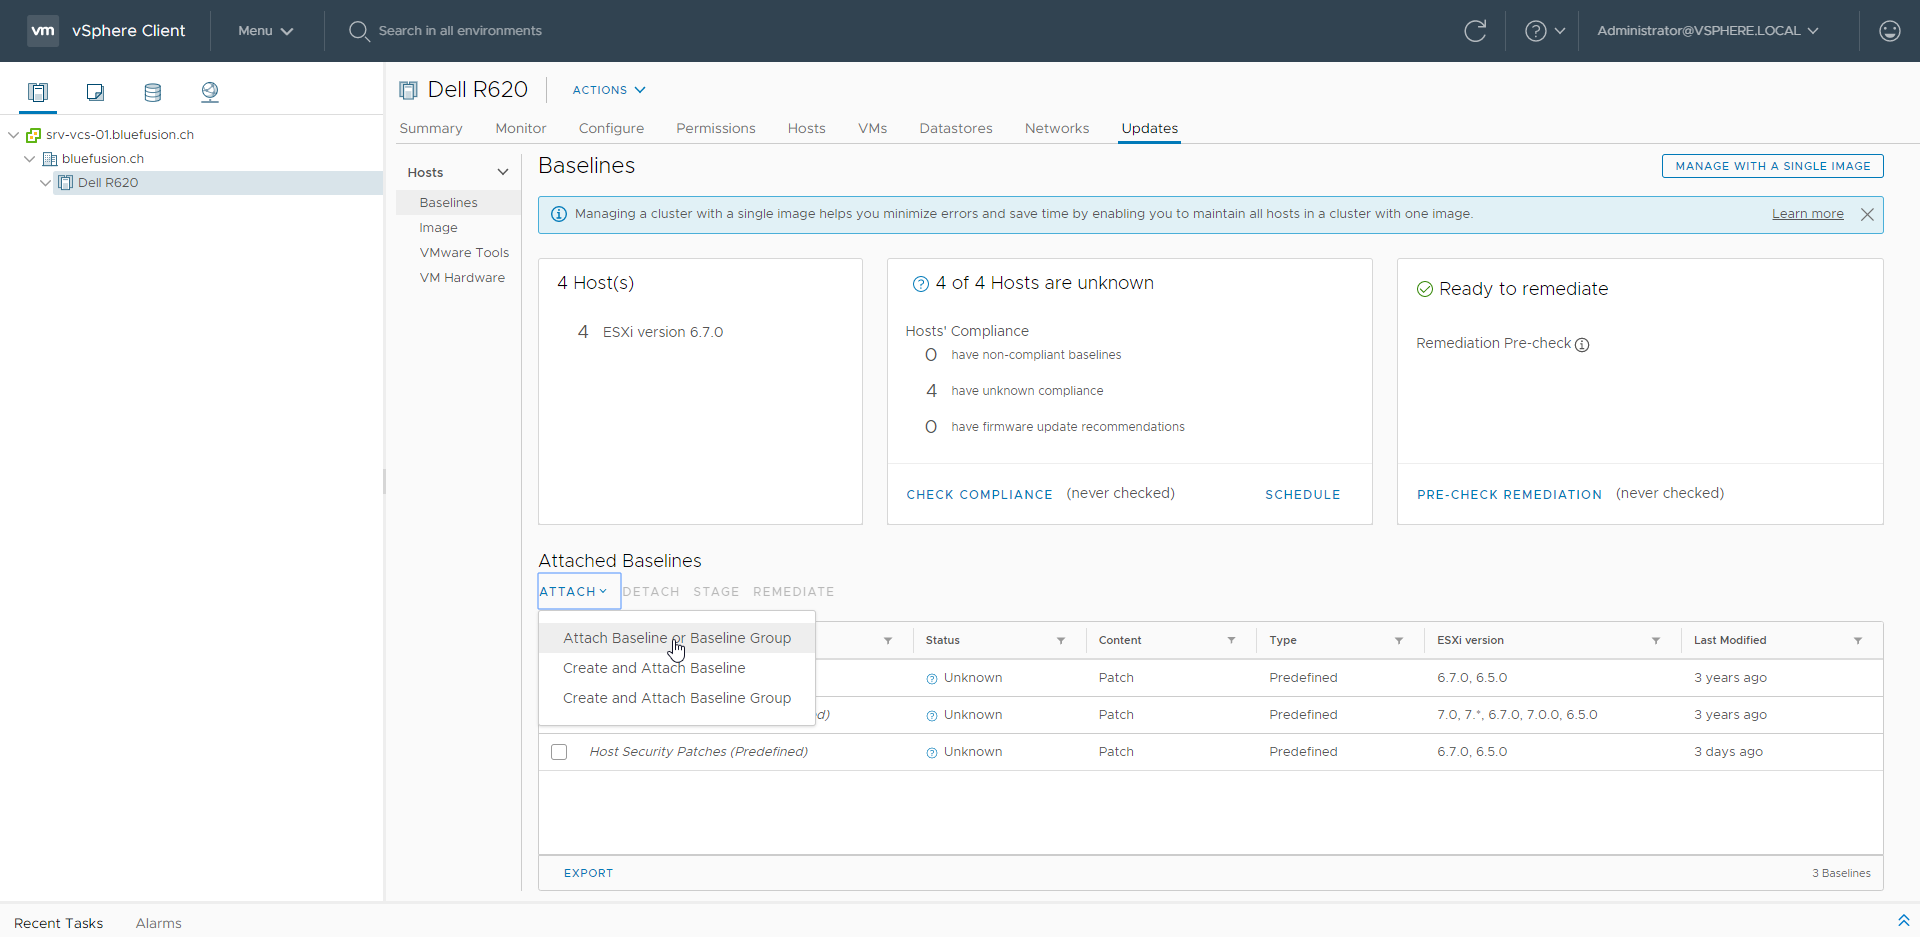Open the help question mark menu
Screen dimensions: 1920x937
(x=1543, y=31)
